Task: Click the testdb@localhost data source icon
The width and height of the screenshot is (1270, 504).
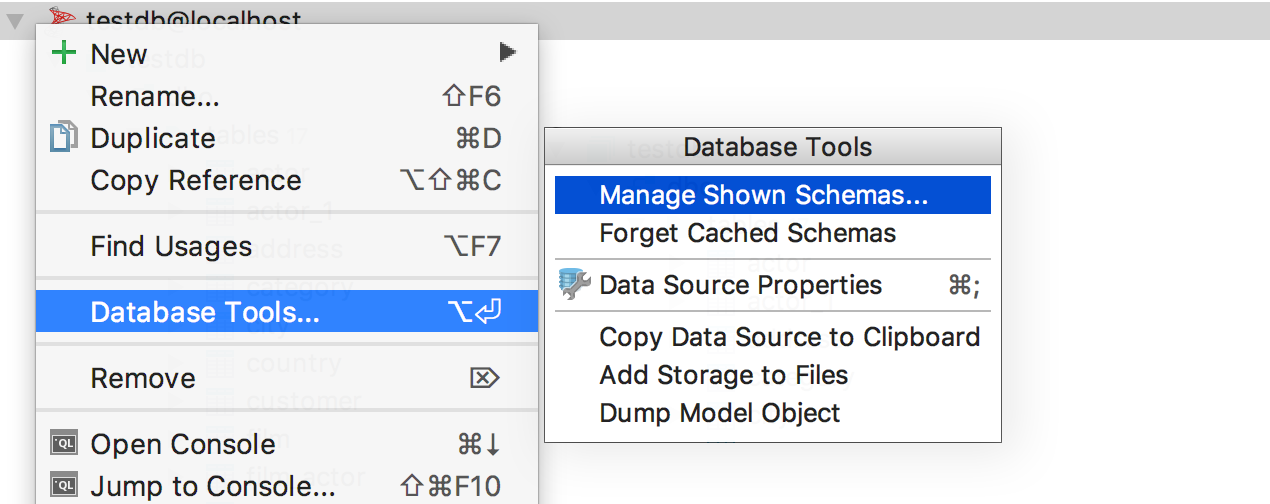Action: (x=62, y=19)
